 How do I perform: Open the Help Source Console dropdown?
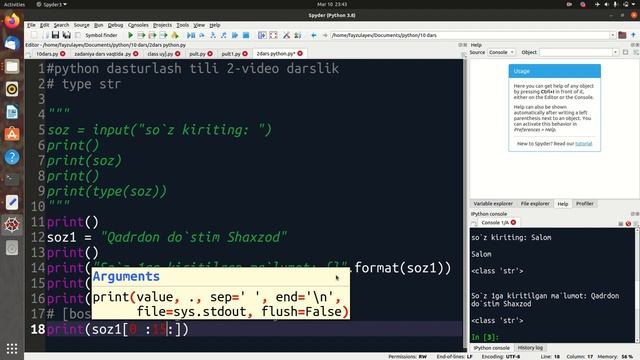click(x=501, y=52)
